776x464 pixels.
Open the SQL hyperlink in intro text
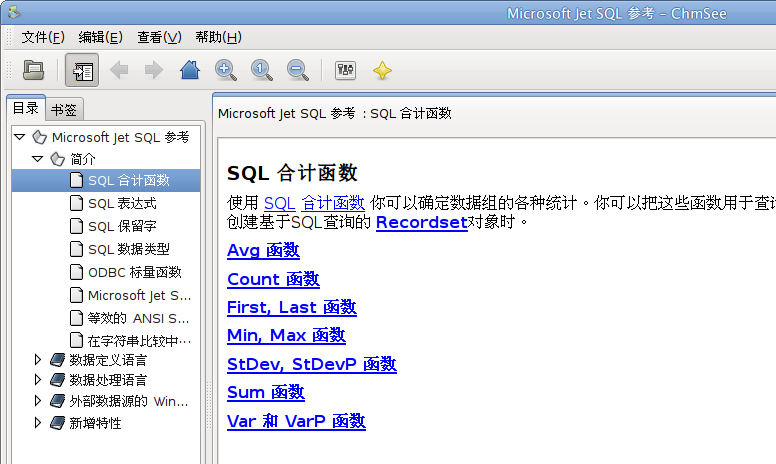pyautogui.click(x=280, y=203)
